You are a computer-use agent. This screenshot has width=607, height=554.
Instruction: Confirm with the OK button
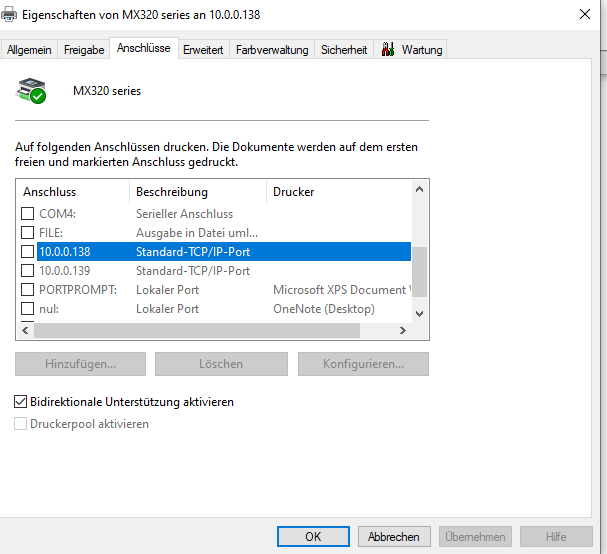click(x=313, y=537)
